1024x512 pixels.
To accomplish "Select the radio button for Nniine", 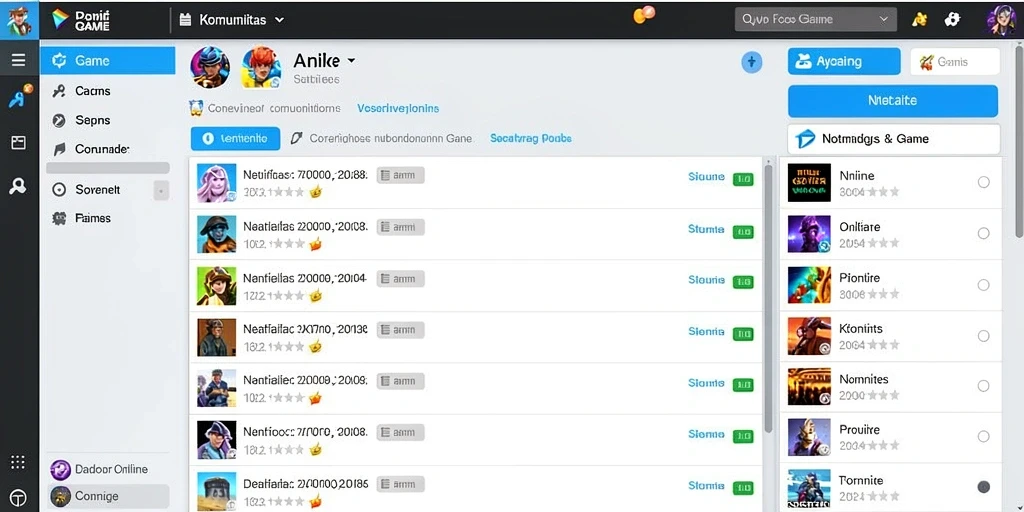I will pyautogui.click(x=984, y=182).
